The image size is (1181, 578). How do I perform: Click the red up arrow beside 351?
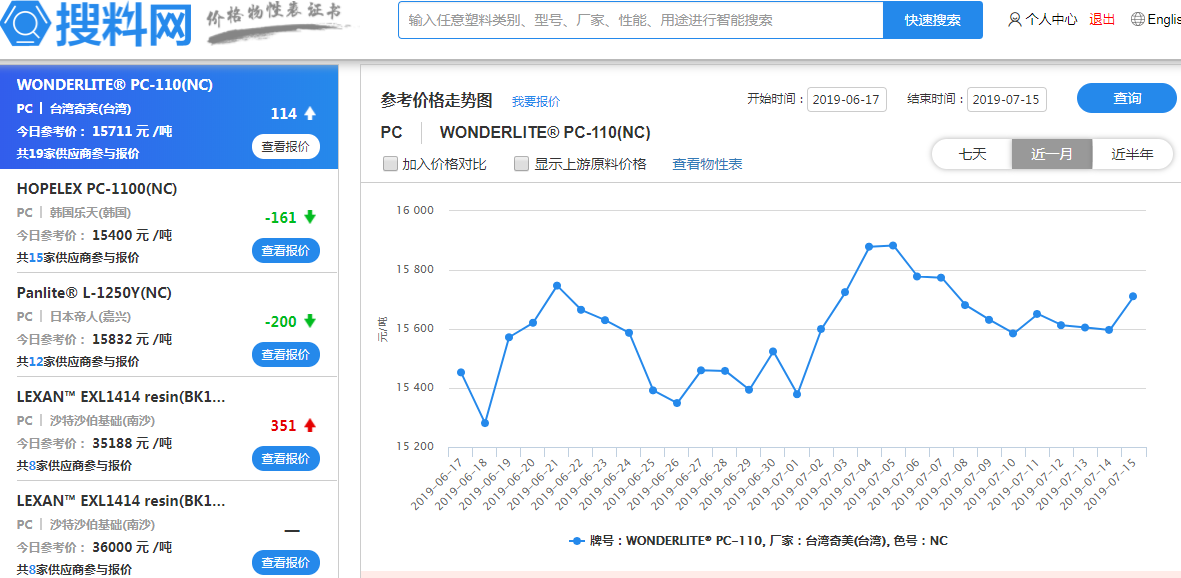pyautogui.click(x=310, y=425)
